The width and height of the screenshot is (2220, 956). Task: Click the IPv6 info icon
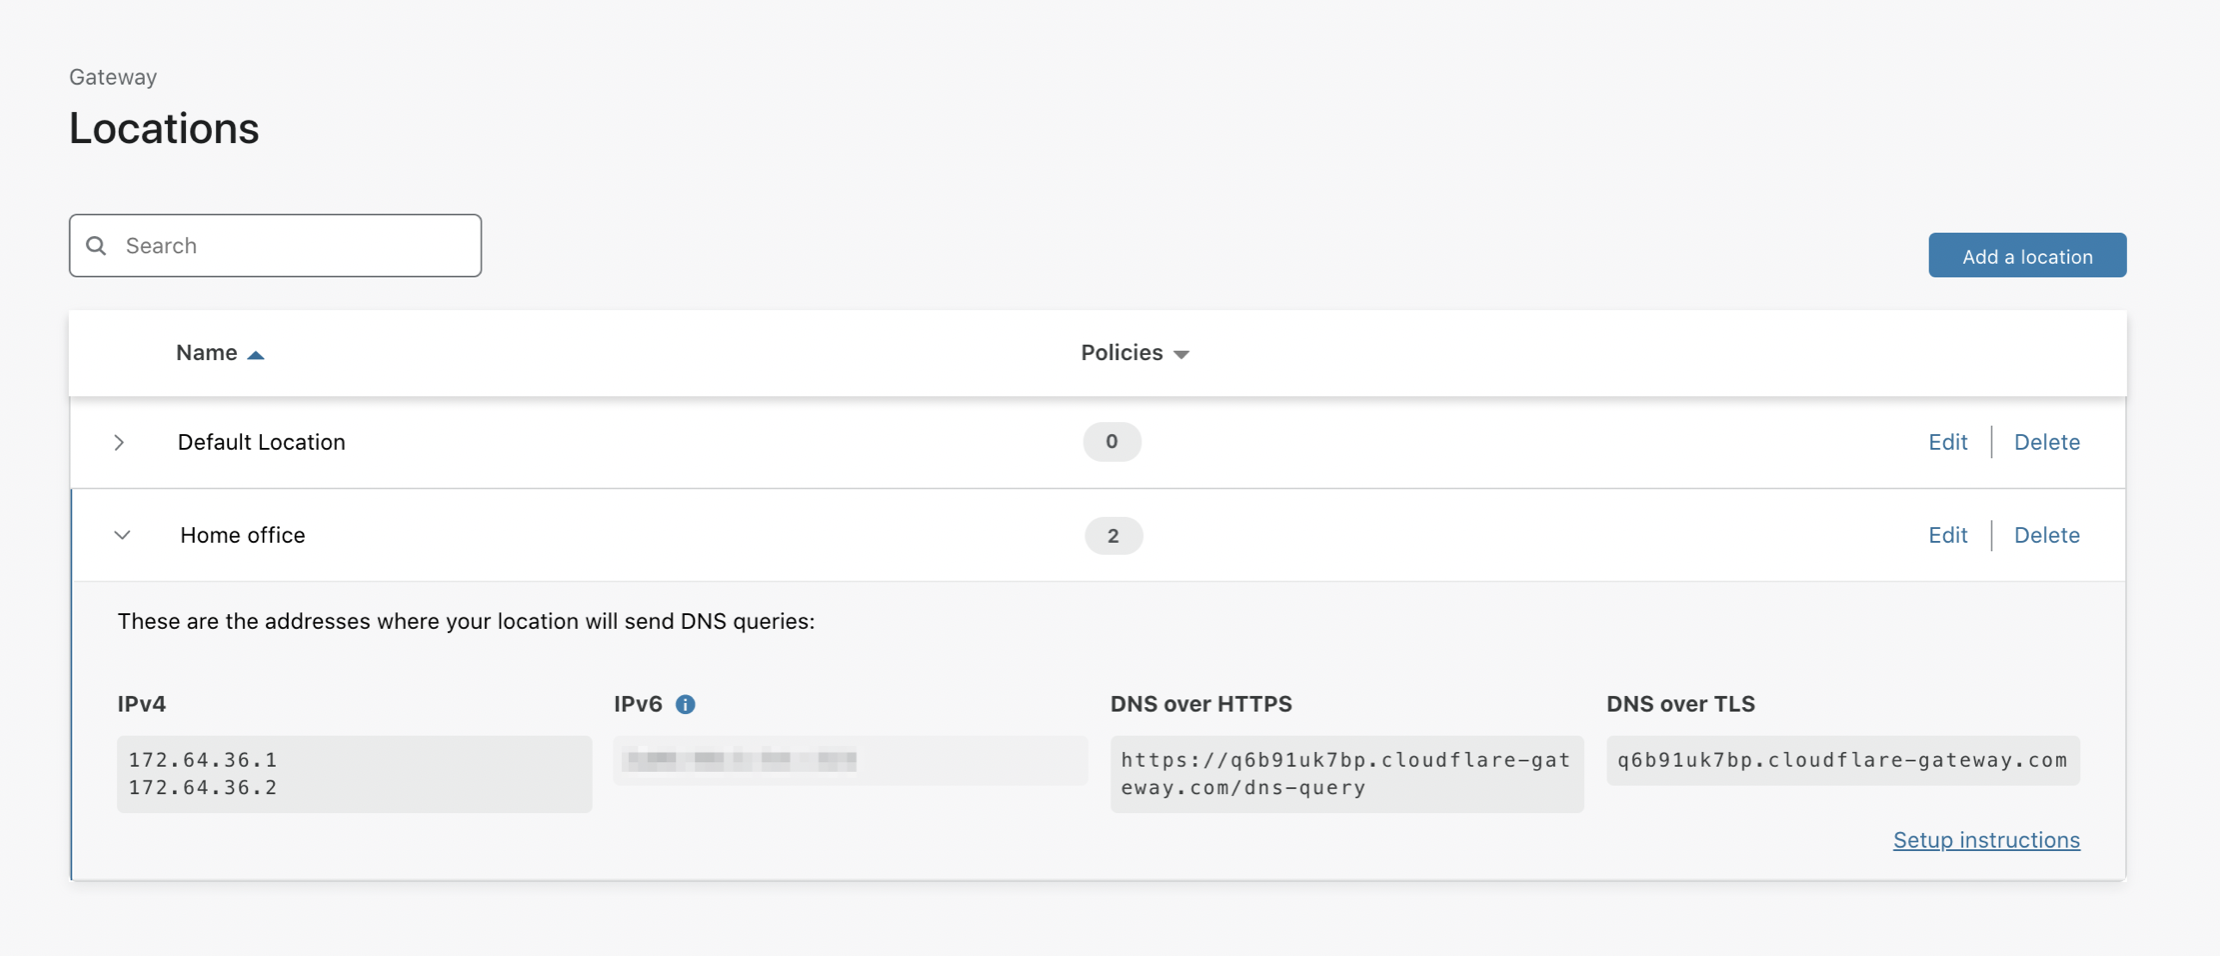(685, 704)
